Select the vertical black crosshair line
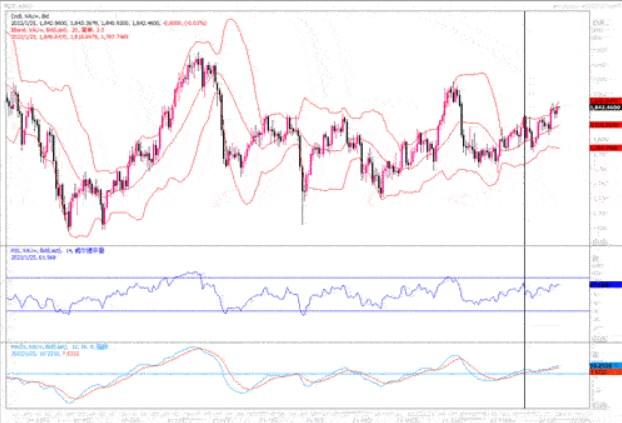The image size is (622, 423). pyautogui.click(x=526, y=200)
